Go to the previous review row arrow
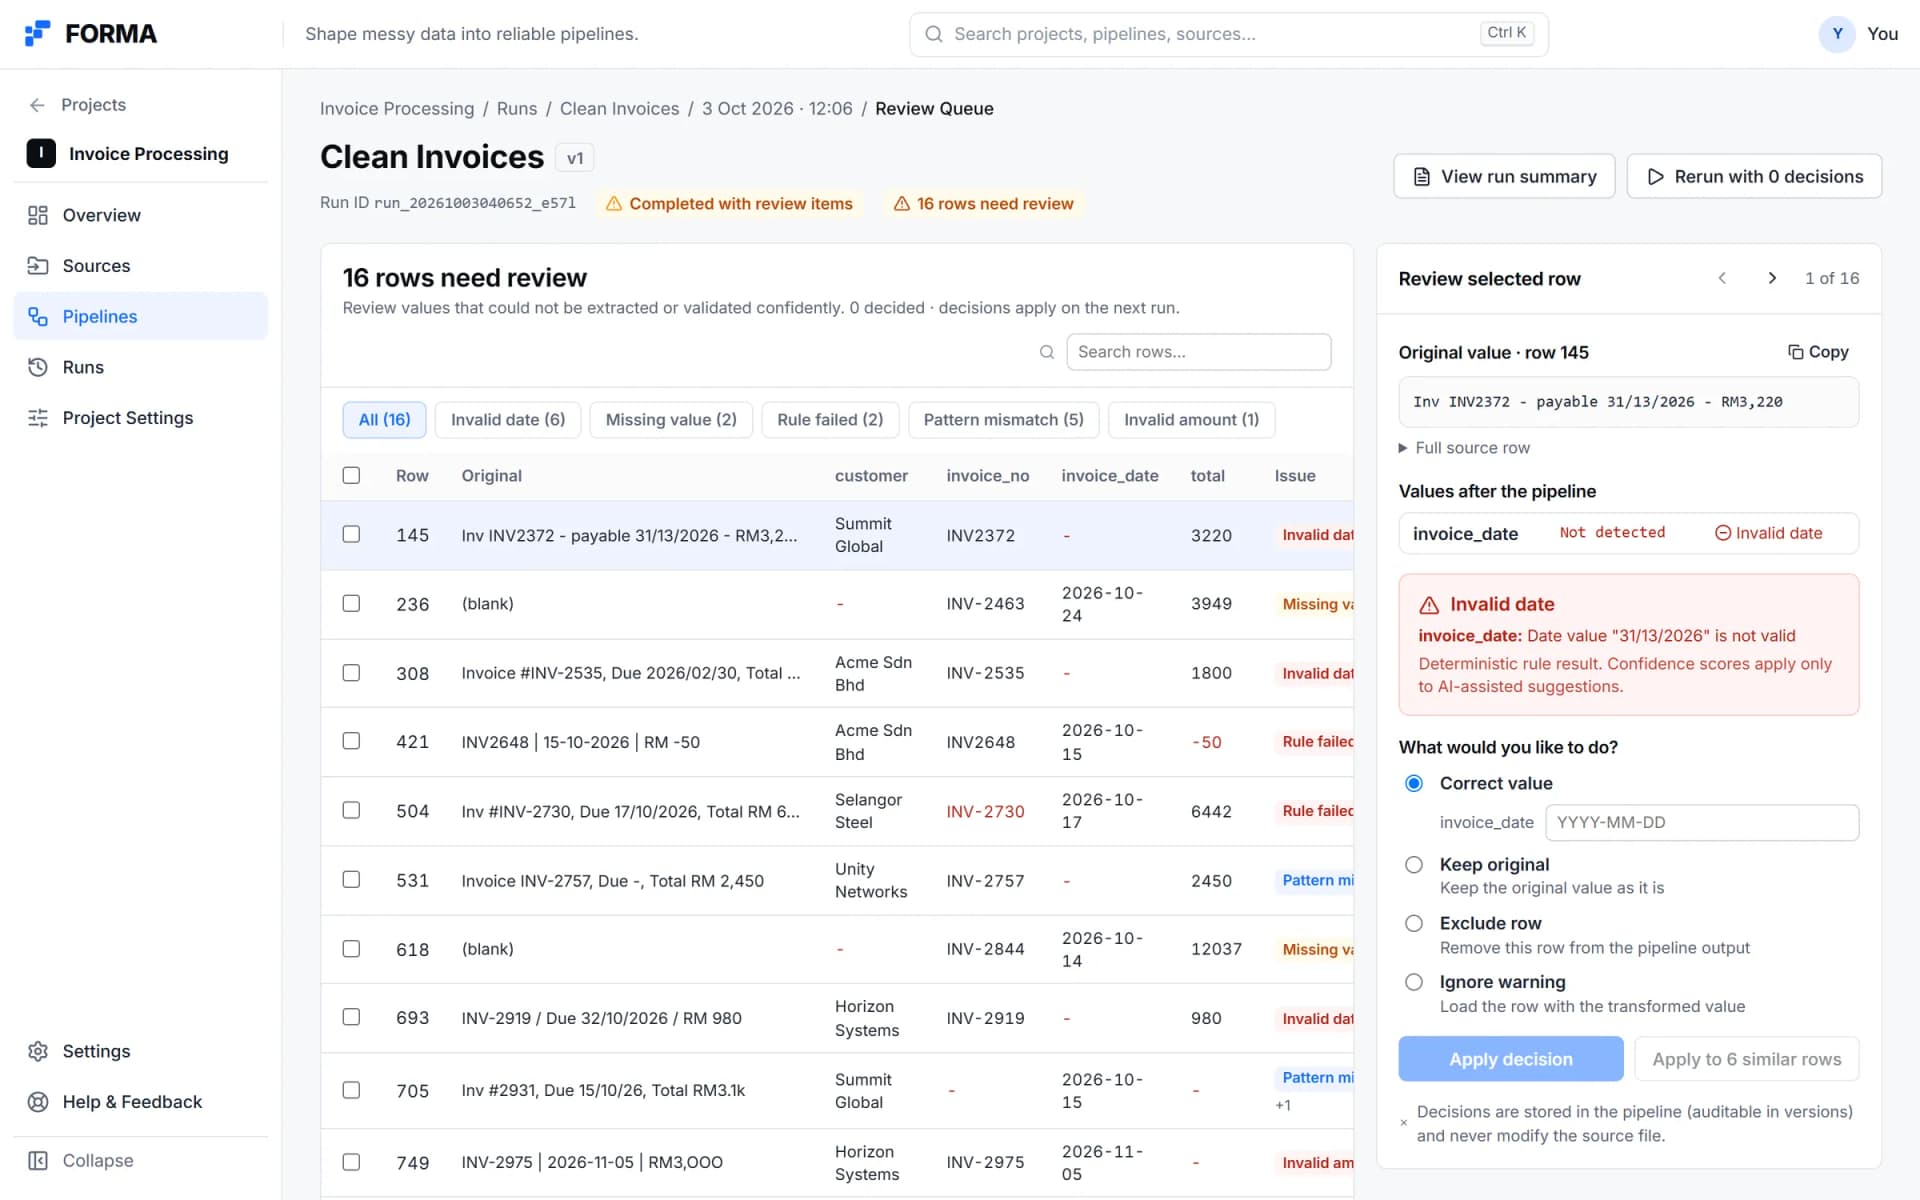This screenshot has height=1200, width=1920. coord(1722,278)
